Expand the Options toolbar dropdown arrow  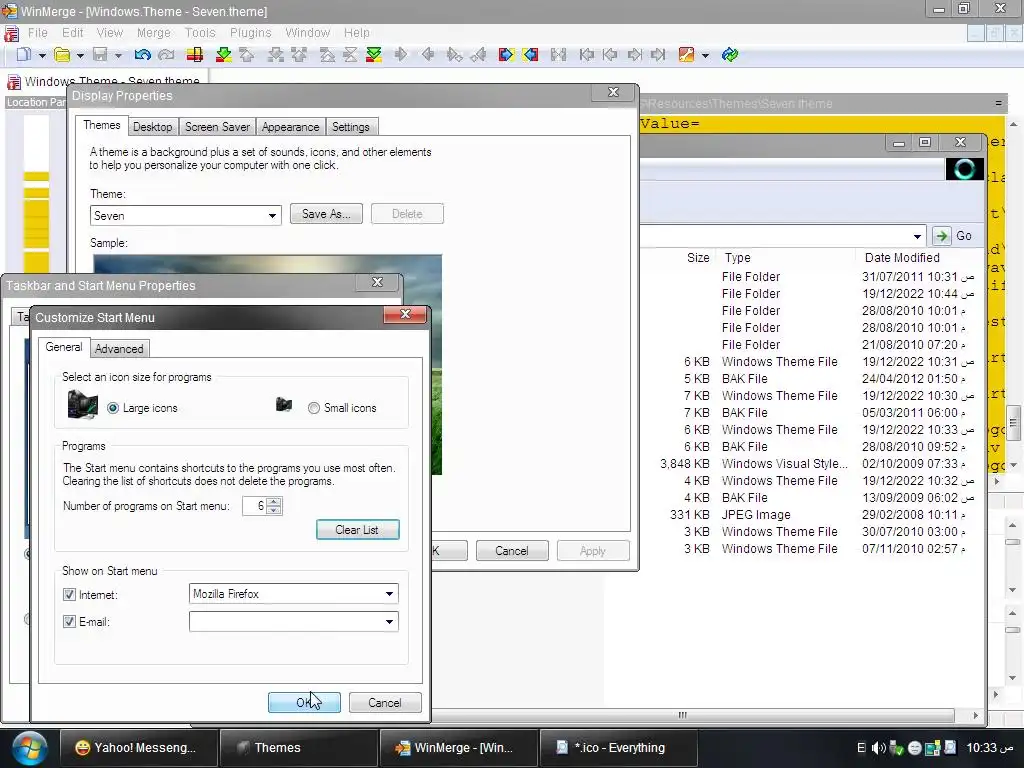click(x=705, y=56)
